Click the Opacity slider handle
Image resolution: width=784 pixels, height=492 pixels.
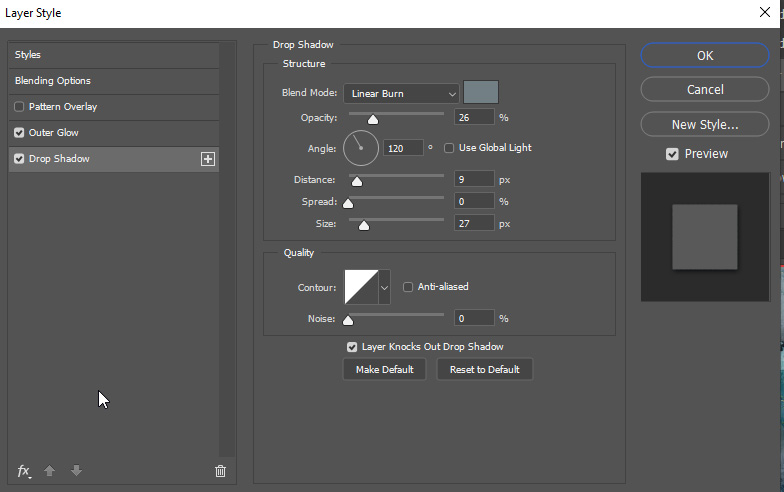click(373, 119)
